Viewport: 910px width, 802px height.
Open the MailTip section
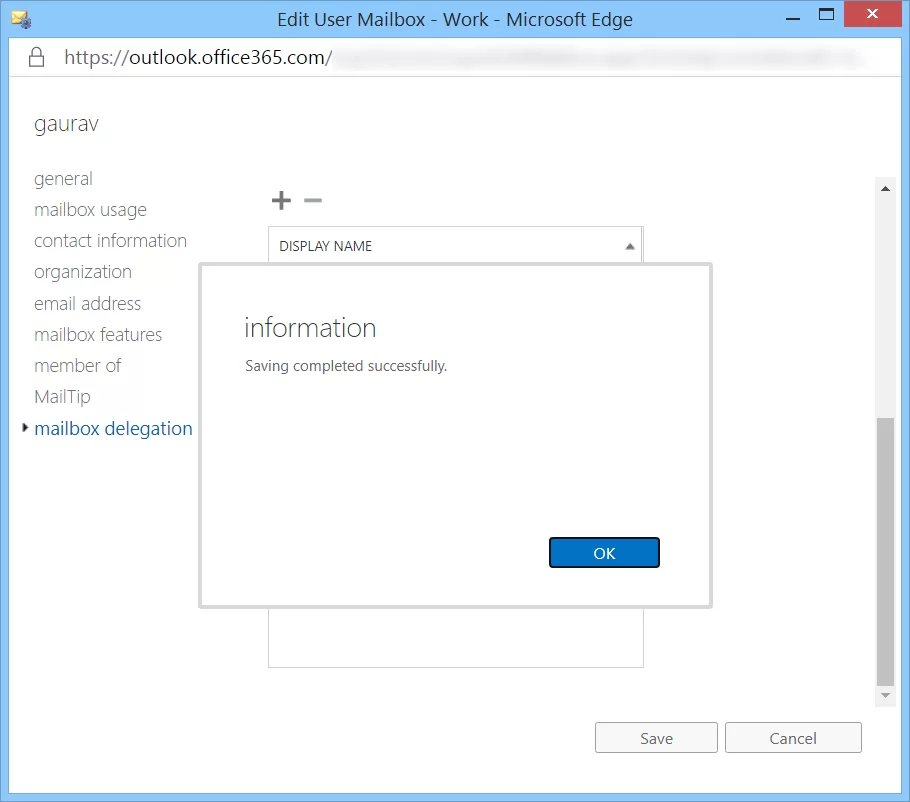[62, 397]
